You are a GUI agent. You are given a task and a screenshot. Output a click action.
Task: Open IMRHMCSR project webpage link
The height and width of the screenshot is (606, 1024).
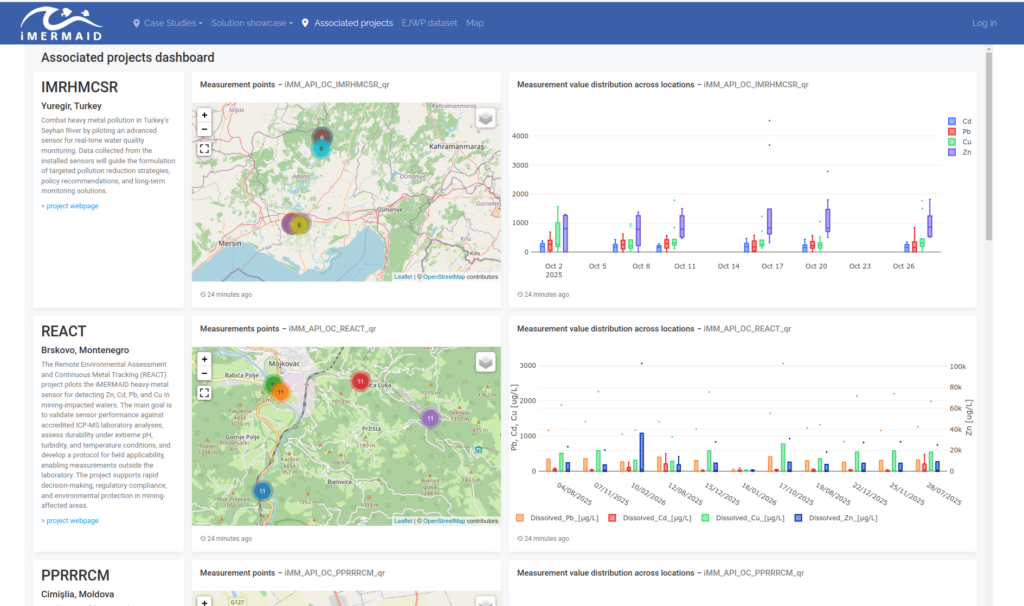tap(70, 206)
